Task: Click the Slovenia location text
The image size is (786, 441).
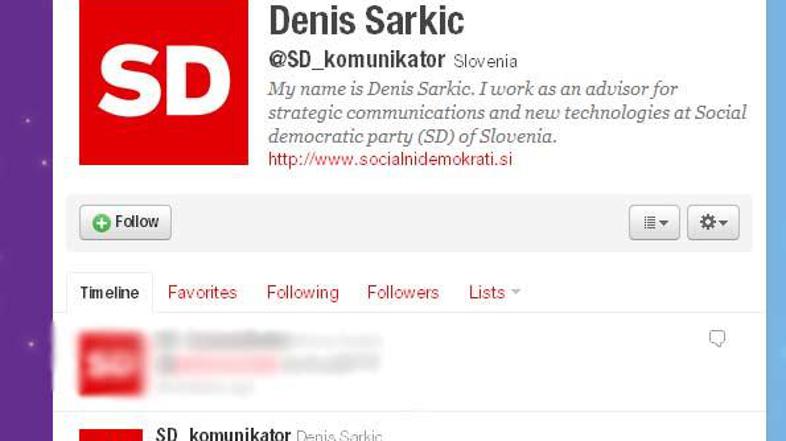Action: point(485,61)
